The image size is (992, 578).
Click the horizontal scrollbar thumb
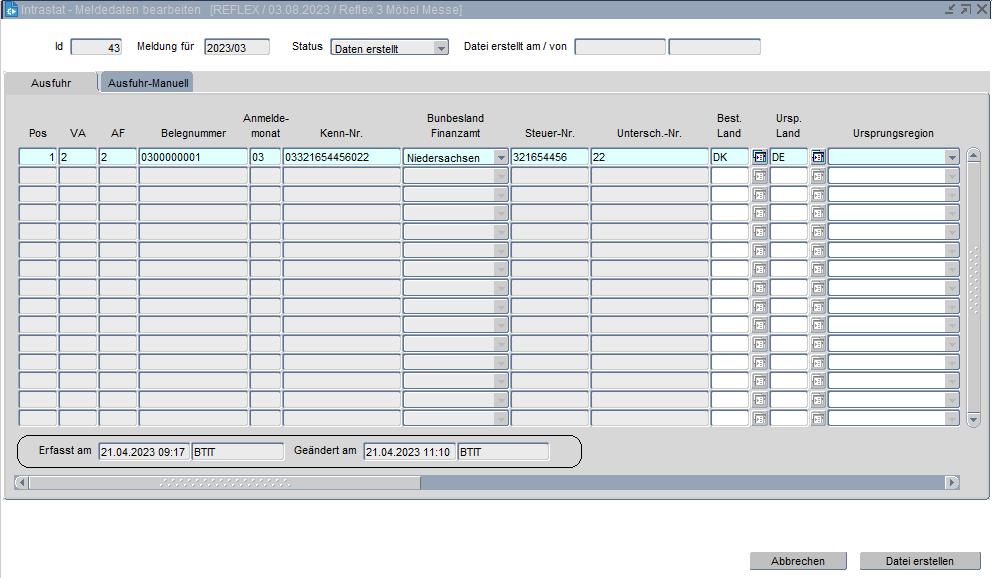click(225, 483)
